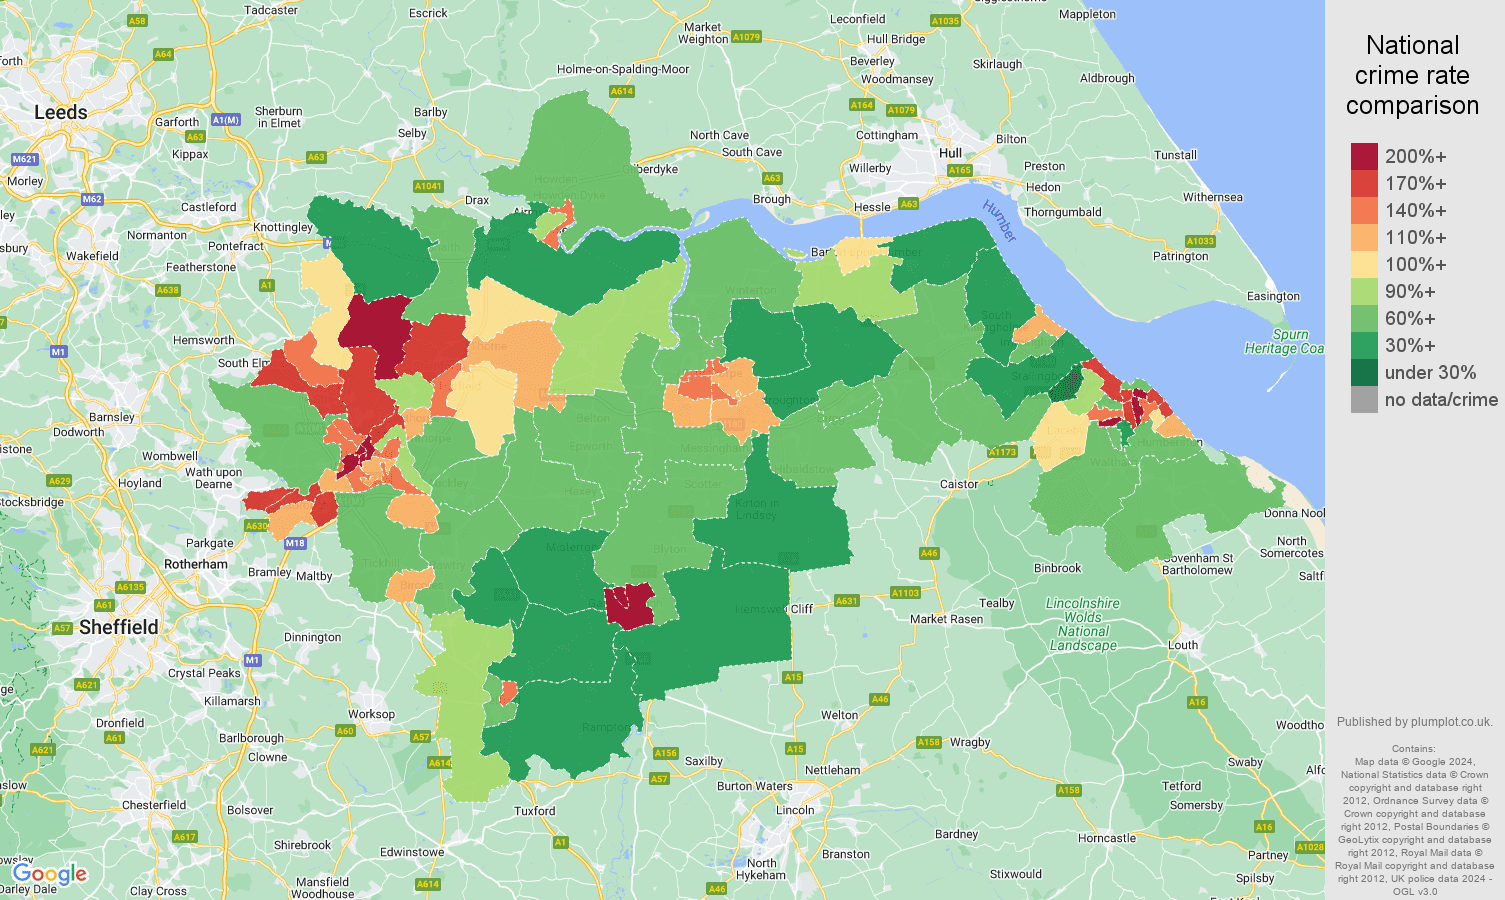Click the Worksop town label
The height and width of the screenshot is (900, 1505).
(371, 714)
